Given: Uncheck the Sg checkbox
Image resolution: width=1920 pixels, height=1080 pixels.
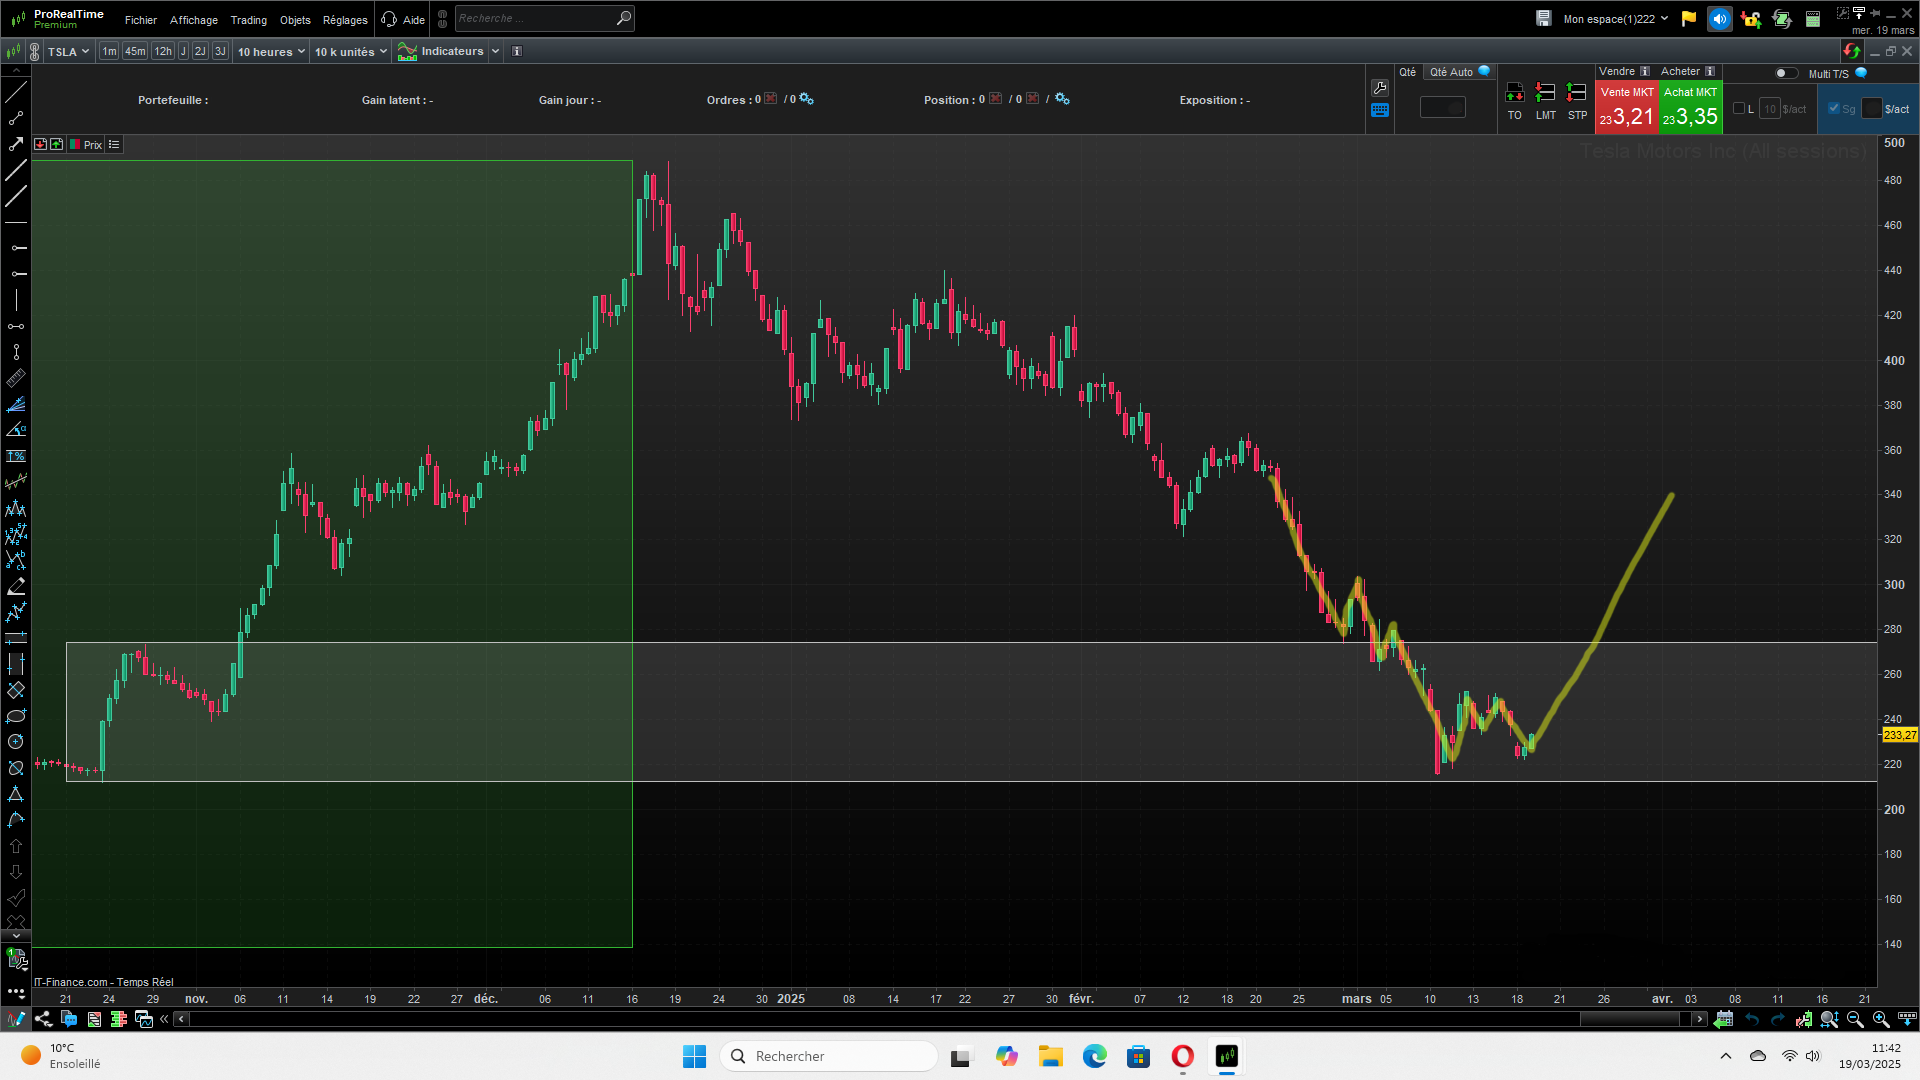Looking at the screenshot, I should tap(1834, 109).
